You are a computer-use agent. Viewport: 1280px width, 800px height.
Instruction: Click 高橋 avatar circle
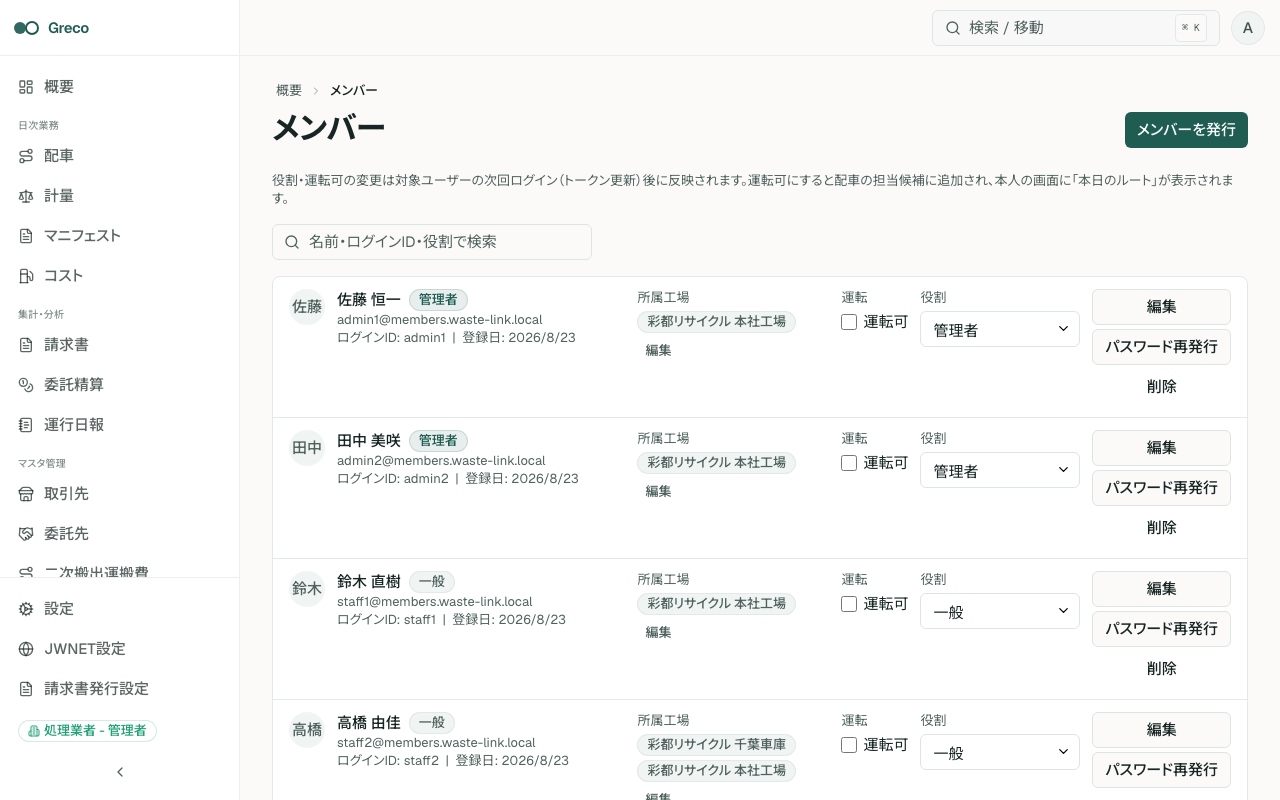307,730
